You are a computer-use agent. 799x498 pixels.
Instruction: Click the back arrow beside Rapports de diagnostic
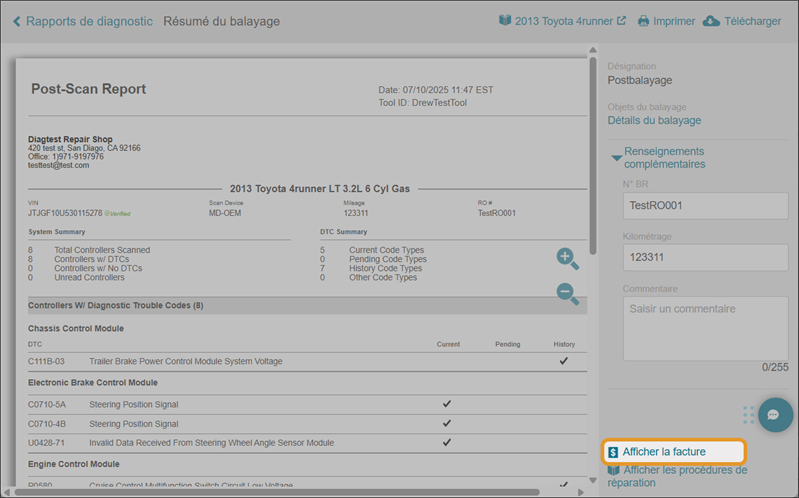tap(14, 21)
